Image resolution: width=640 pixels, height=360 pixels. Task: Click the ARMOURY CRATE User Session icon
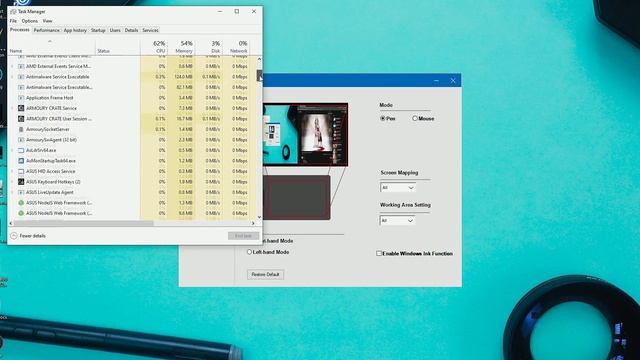pos(21,119)
